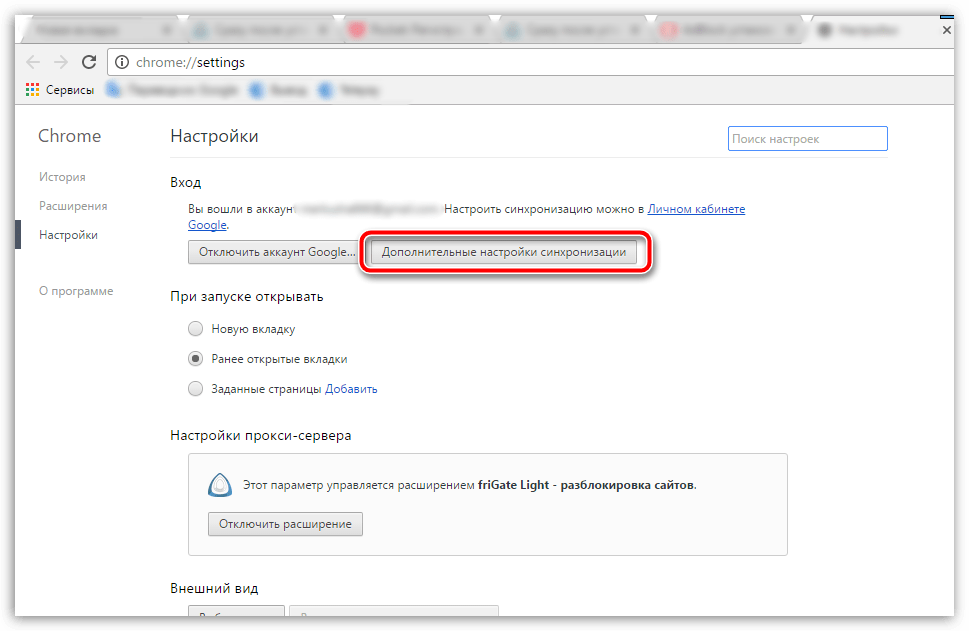The height and width of the screenshot is (631, 969).
Task: Open Настройки in the sidebar
Action: point(68,235)
